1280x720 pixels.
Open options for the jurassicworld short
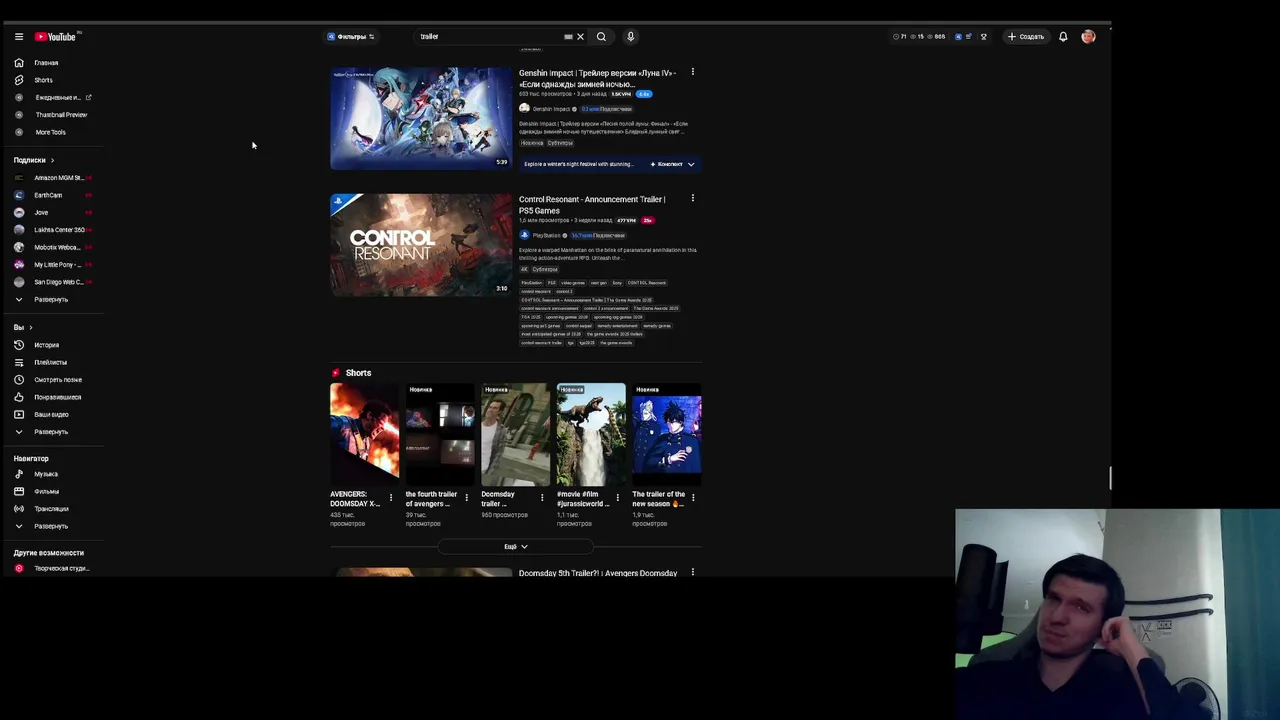[x=617, y=497]
